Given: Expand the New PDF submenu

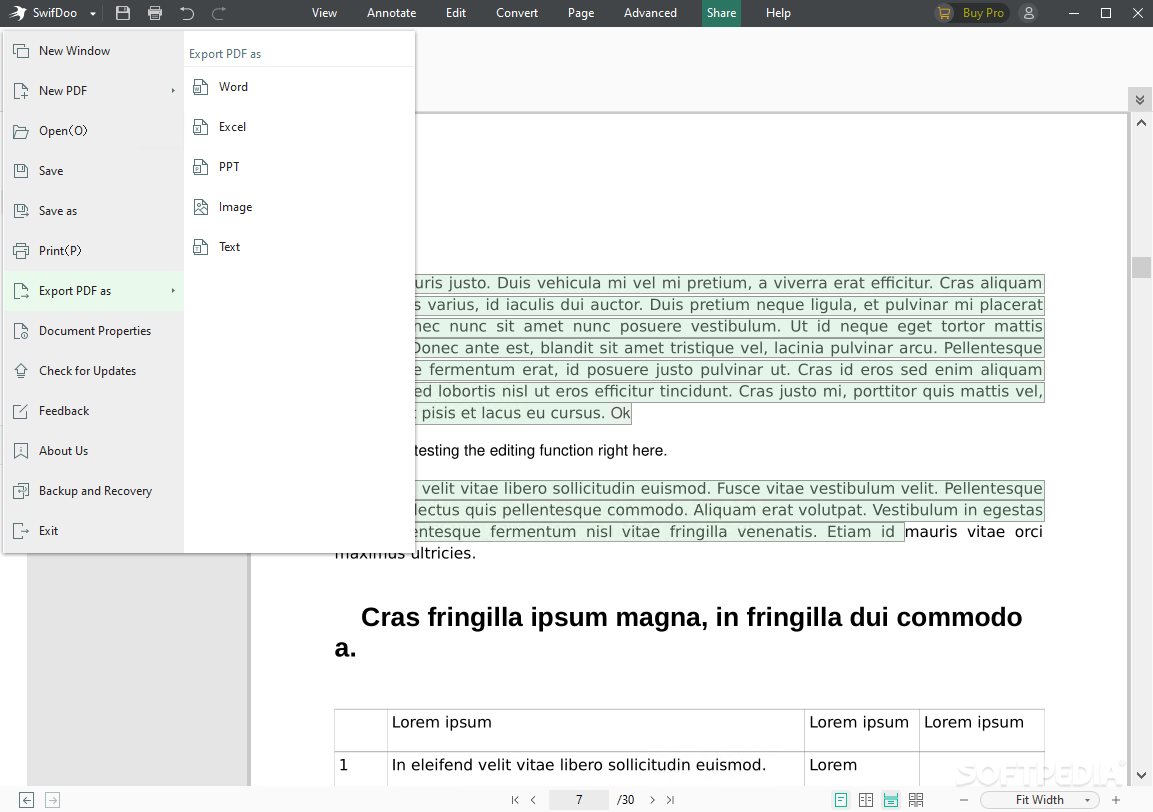Looking at the screenshot, I should coord(93,90).
